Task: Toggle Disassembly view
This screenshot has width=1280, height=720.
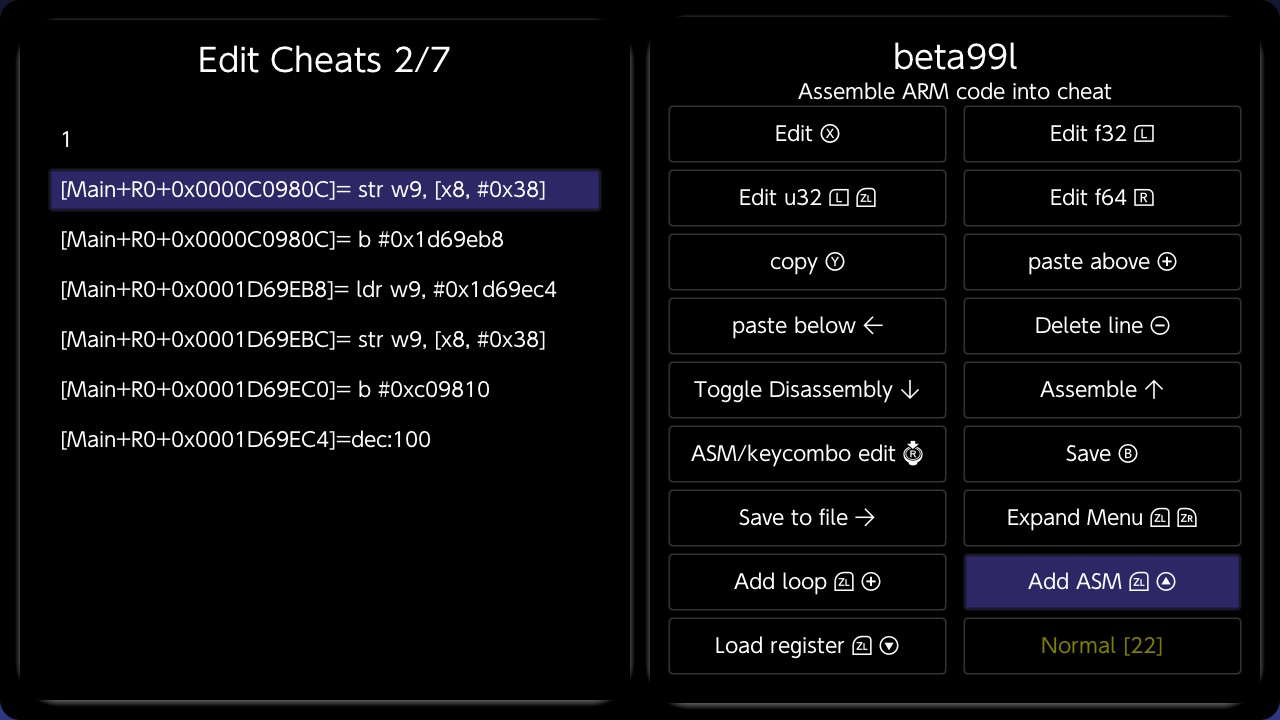Action: (807, 390)
